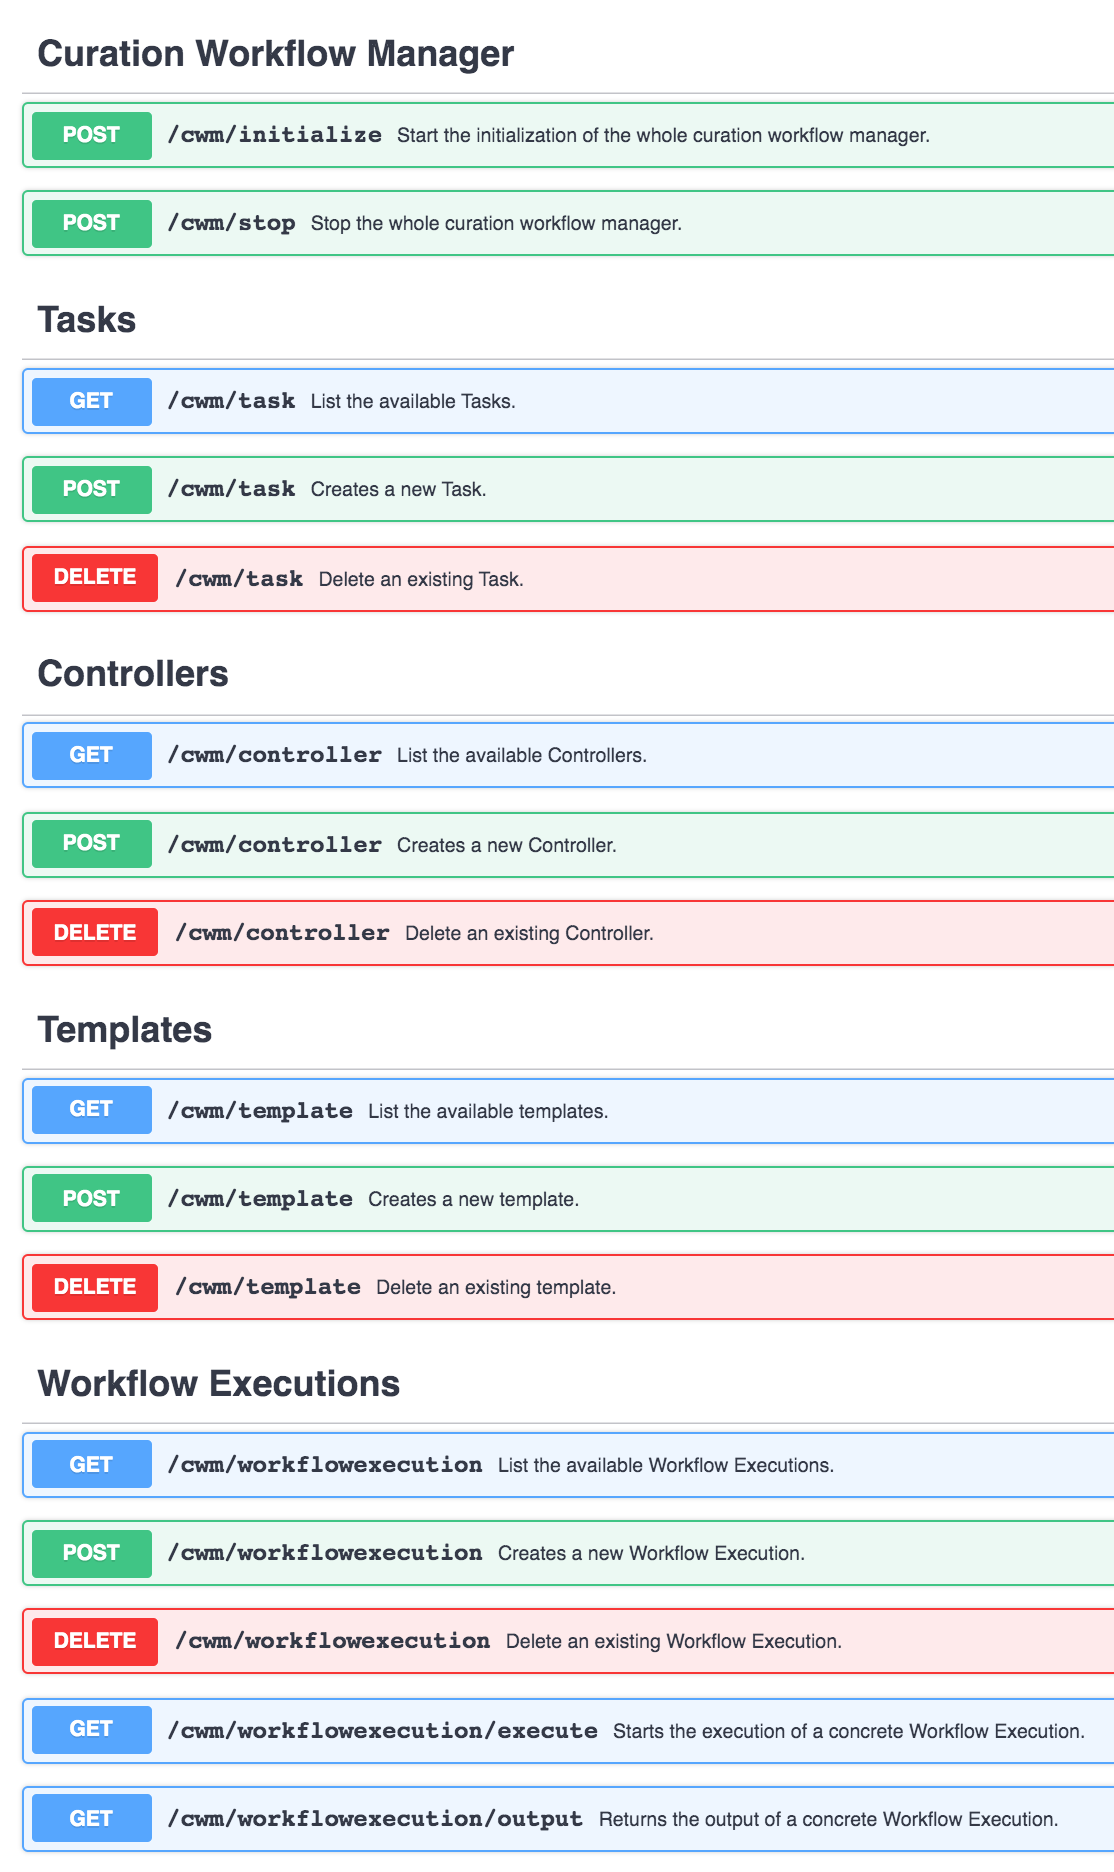Click the GET badge for /cwm/controller
The height and width of the screenshot is (1872, 1114).
[x=92, y=755]
